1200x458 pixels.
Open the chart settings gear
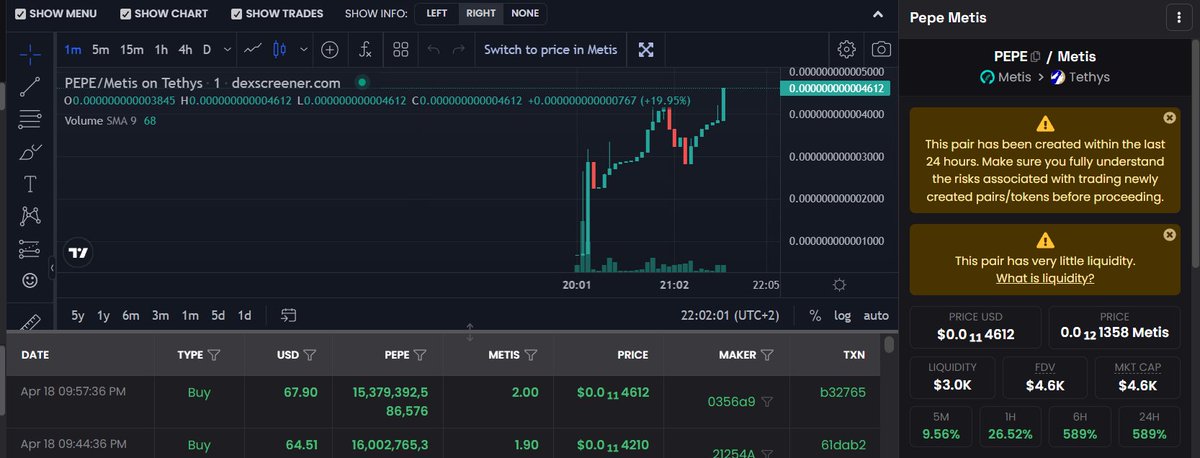coord(847,49)
